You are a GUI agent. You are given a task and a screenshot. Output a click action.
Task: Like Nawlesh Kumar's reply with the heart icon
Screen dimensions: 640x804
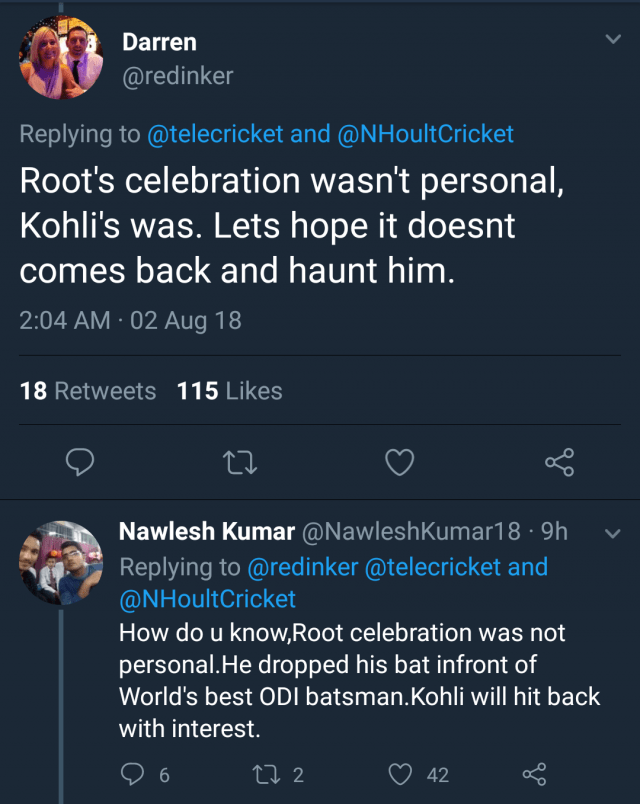(x=400, y=774)
